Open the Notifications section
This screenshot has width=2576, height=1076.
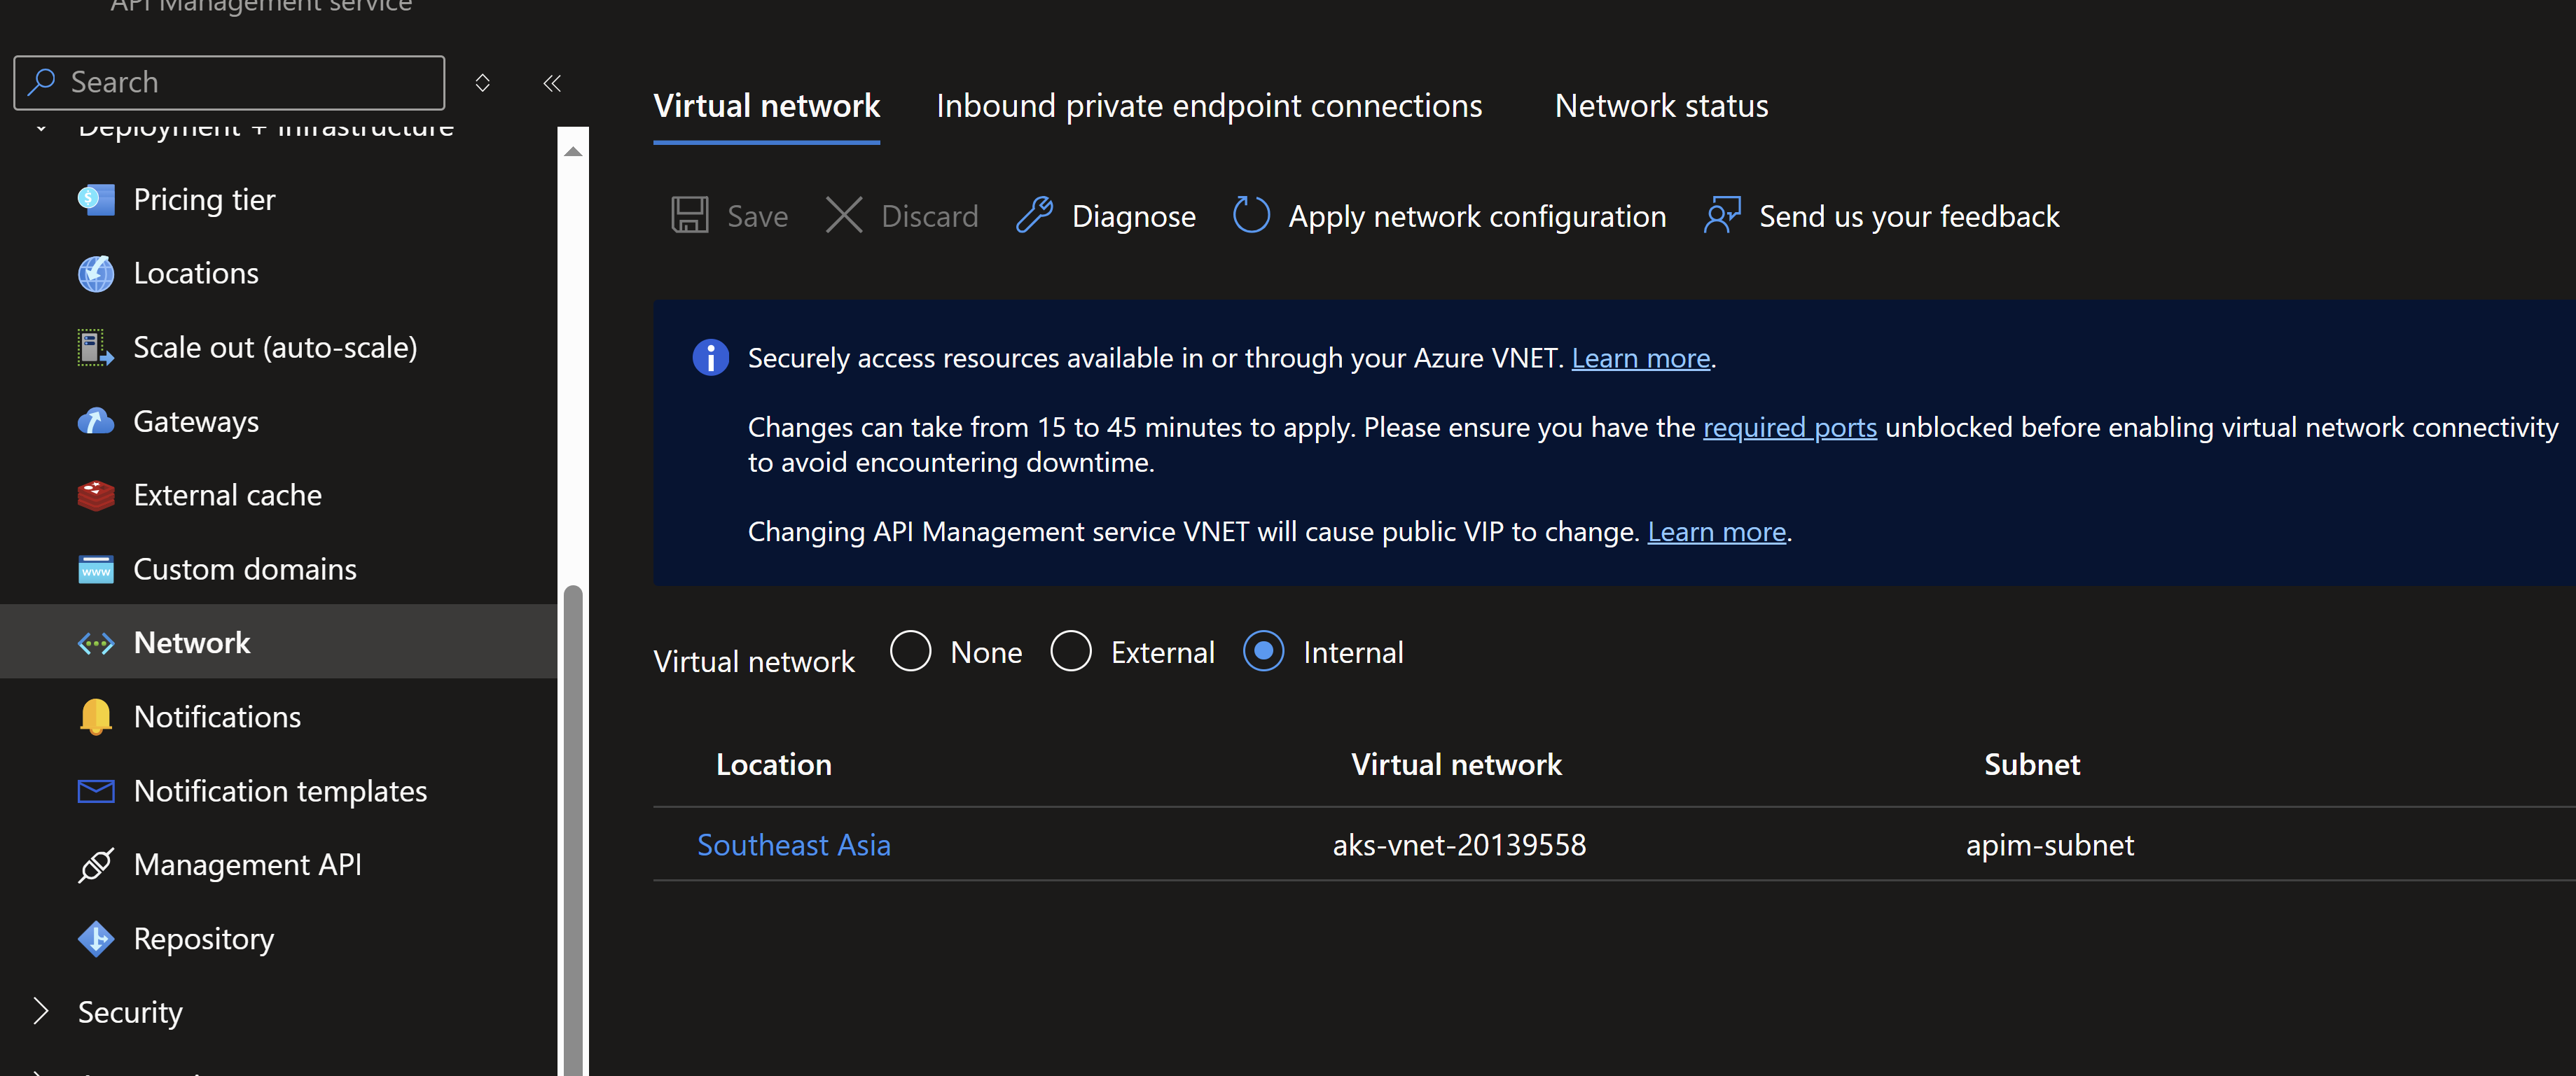coord(217,716)
